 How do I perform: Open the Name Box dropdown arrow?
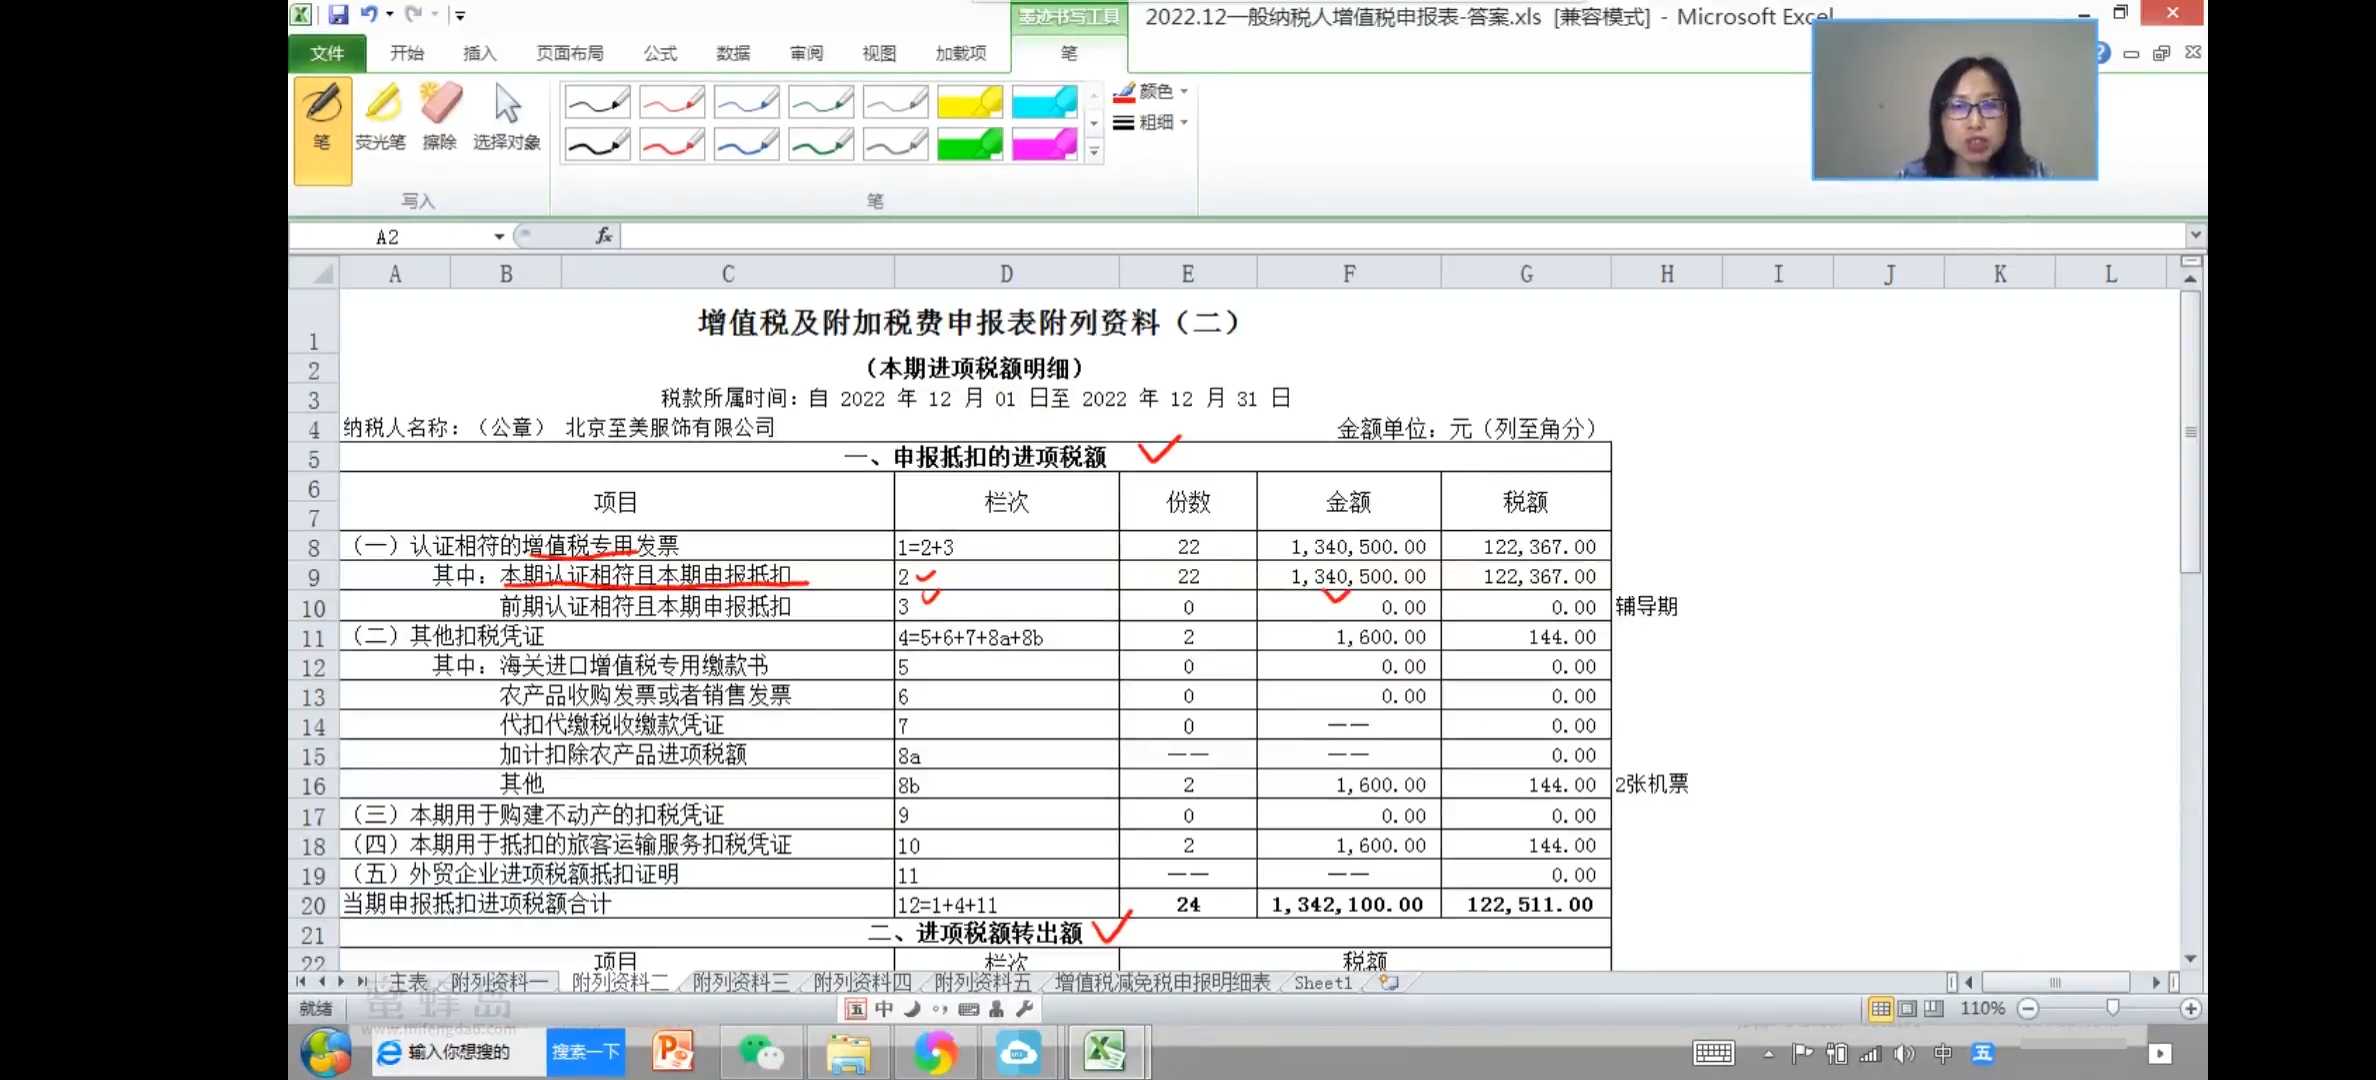click(498, 236)
